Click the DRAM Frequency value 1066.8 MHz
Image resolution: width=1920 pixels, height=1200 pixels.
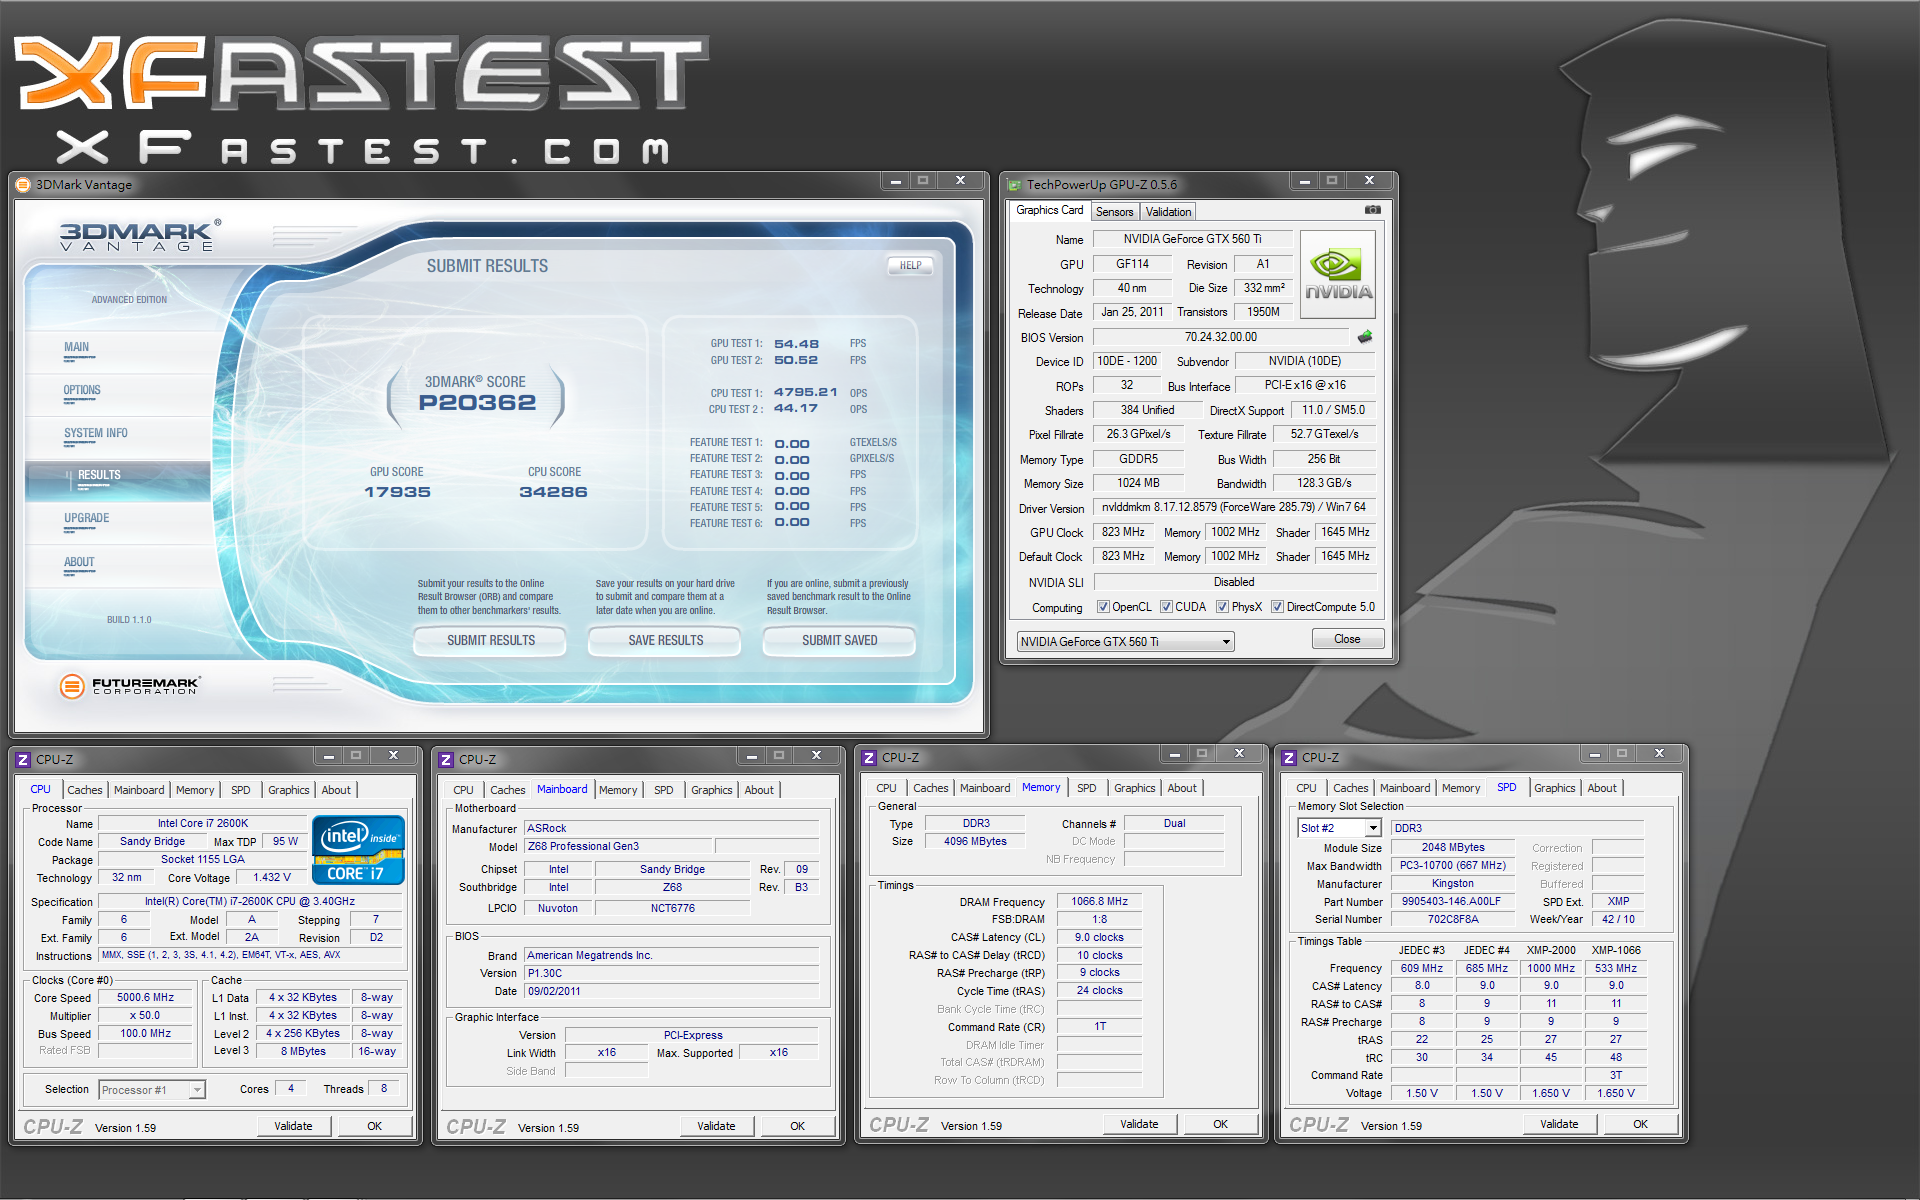tap(1099, 901)
